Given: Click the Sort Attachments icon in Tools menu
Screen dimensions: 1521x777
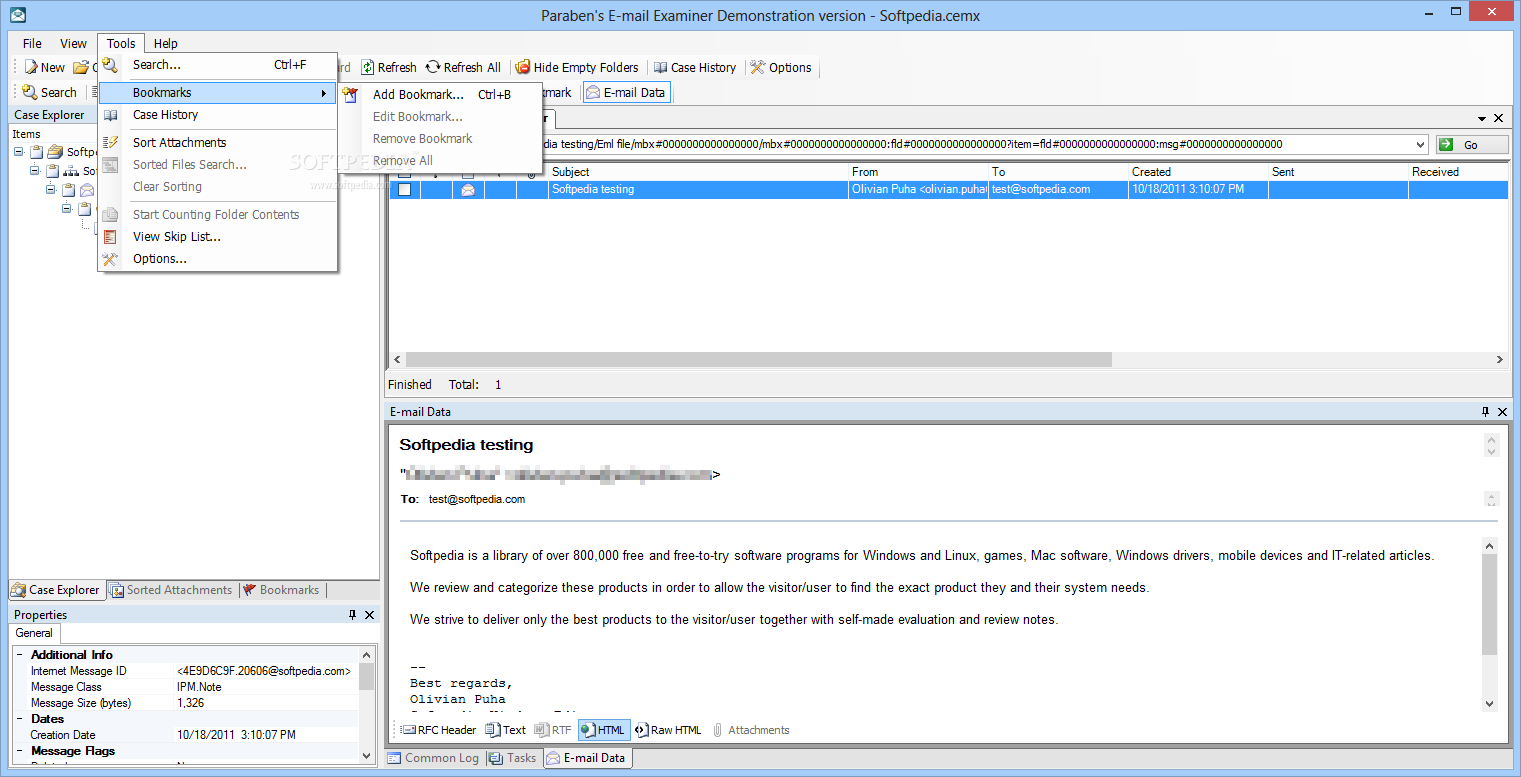Looking at the screenshot, I should click(111, 143).
